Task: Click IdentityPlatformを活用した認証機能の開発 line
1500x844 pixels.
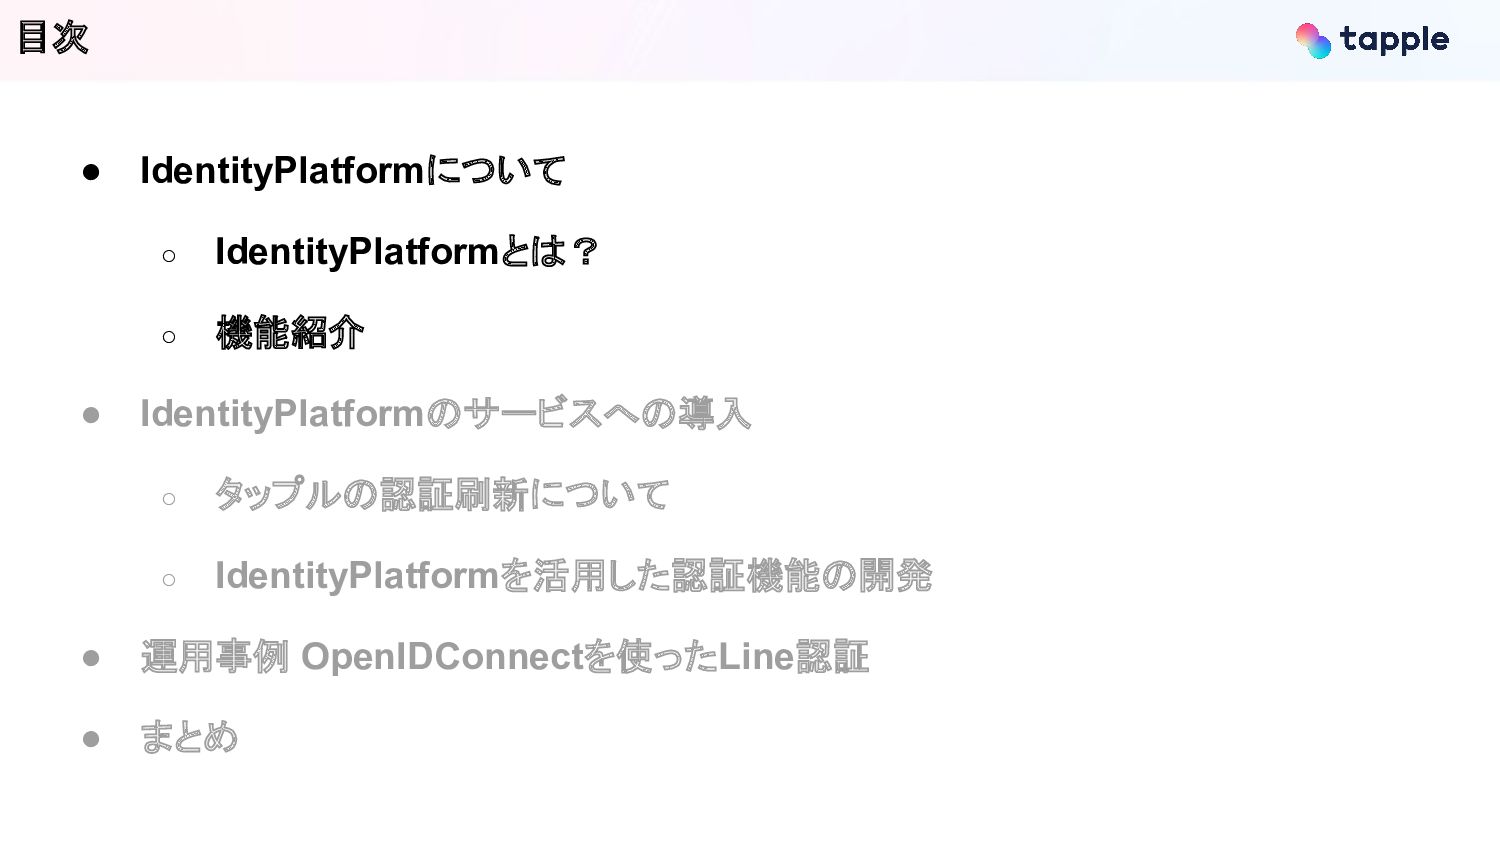Action: 572,576
